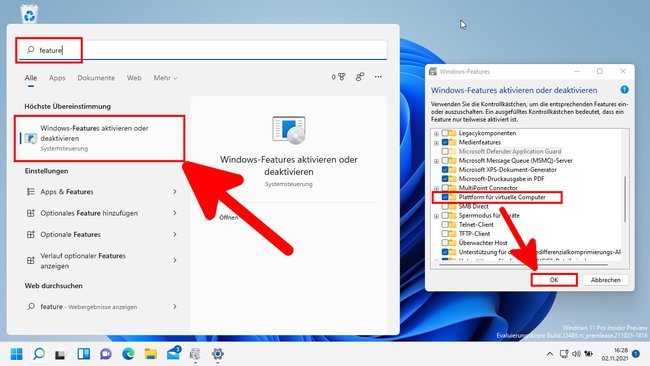The image size is (650, 366).
Task: Expand chevron beside Optionales Feature hinzufügen
Action: click(x=175, y=213)
